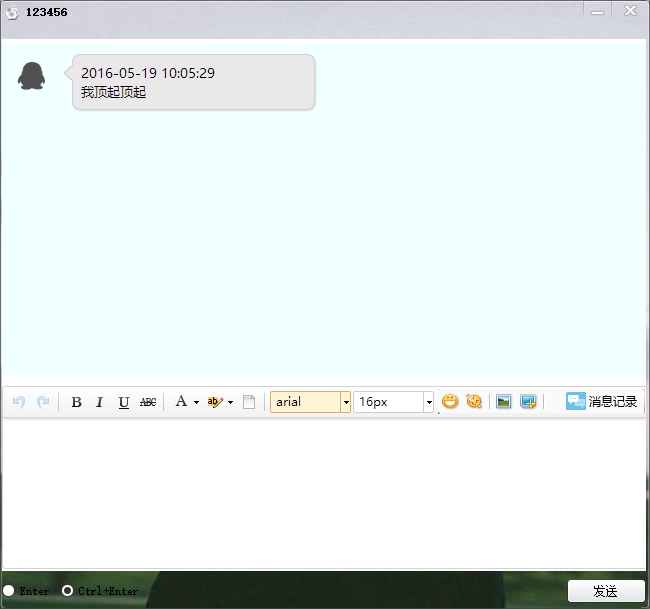Close the chat window

[x=630, y=10]
